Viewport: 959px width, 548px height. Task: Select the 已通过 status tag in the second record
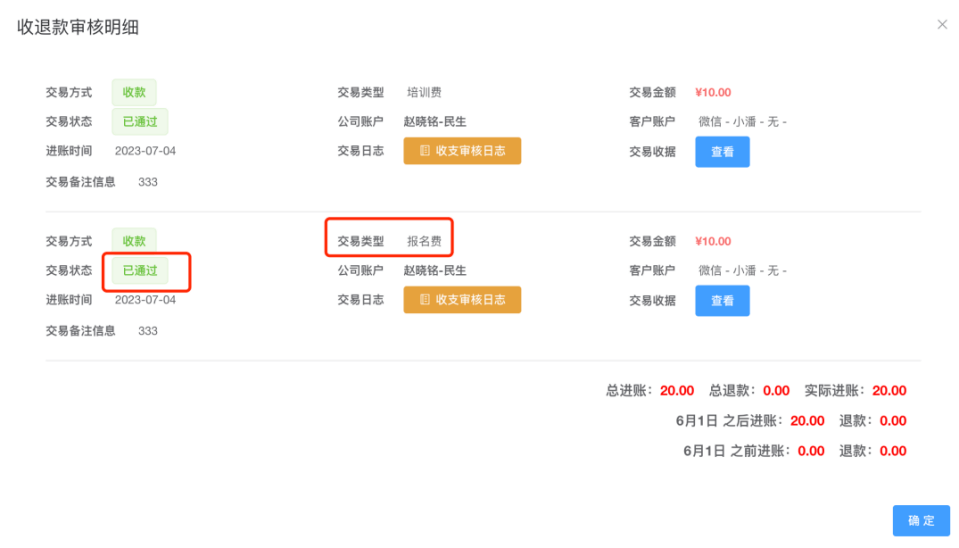pos(140,270)
